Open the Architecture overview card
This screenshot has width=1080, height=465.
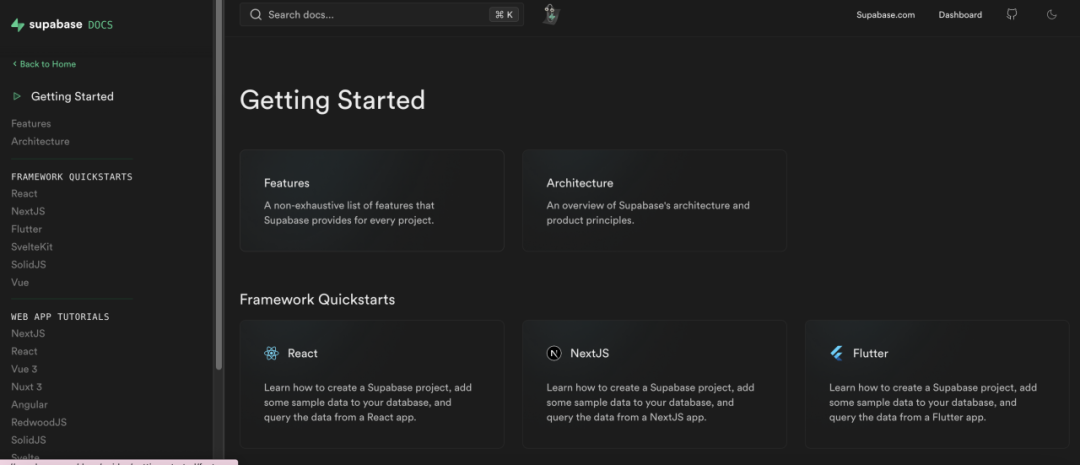654,200
